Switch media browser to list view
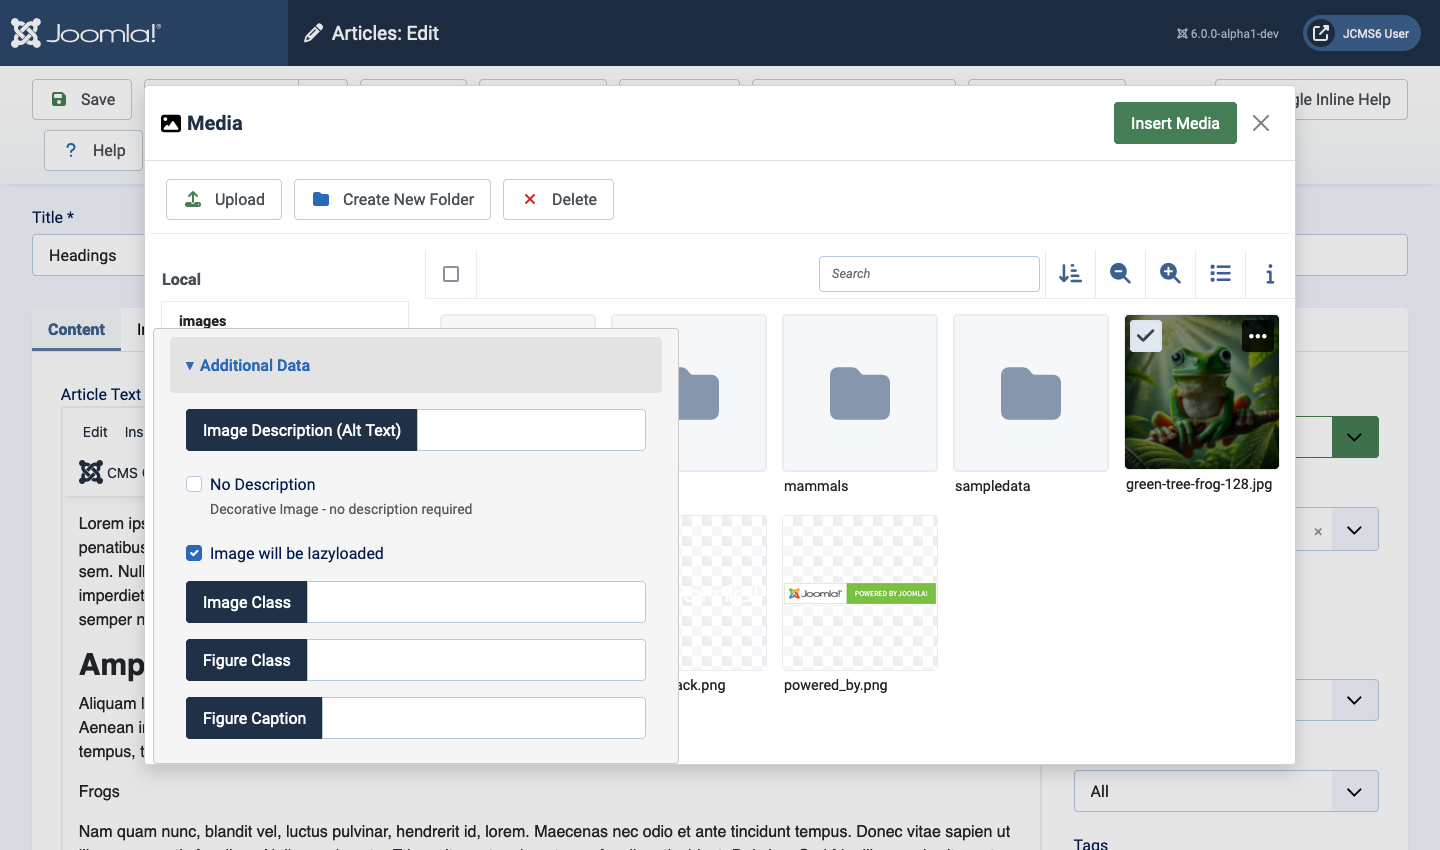 (1220, 274)
